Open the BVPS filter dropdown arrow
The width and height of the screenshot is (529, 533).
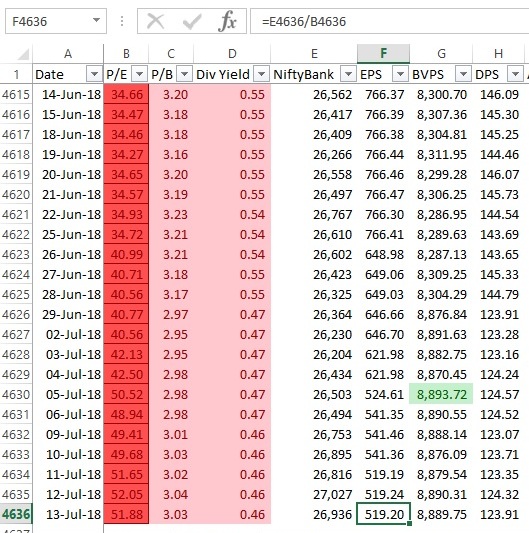coord(463,74)
